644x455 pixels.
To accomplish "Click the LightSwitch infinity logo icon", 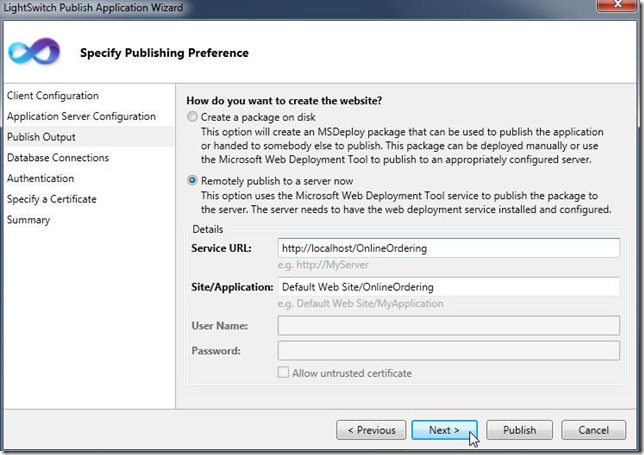I will [34, 51].
